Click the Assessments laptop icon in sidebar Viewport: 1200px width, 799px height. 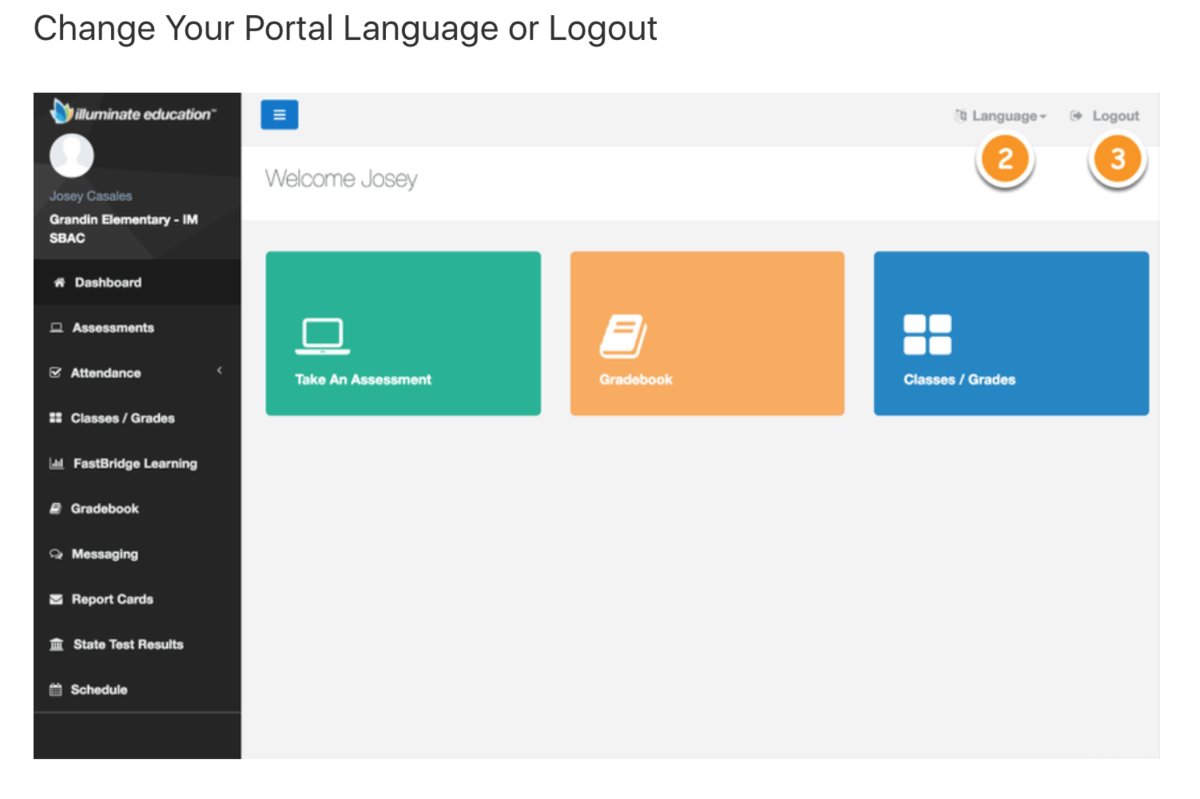[x=56, y=327]
